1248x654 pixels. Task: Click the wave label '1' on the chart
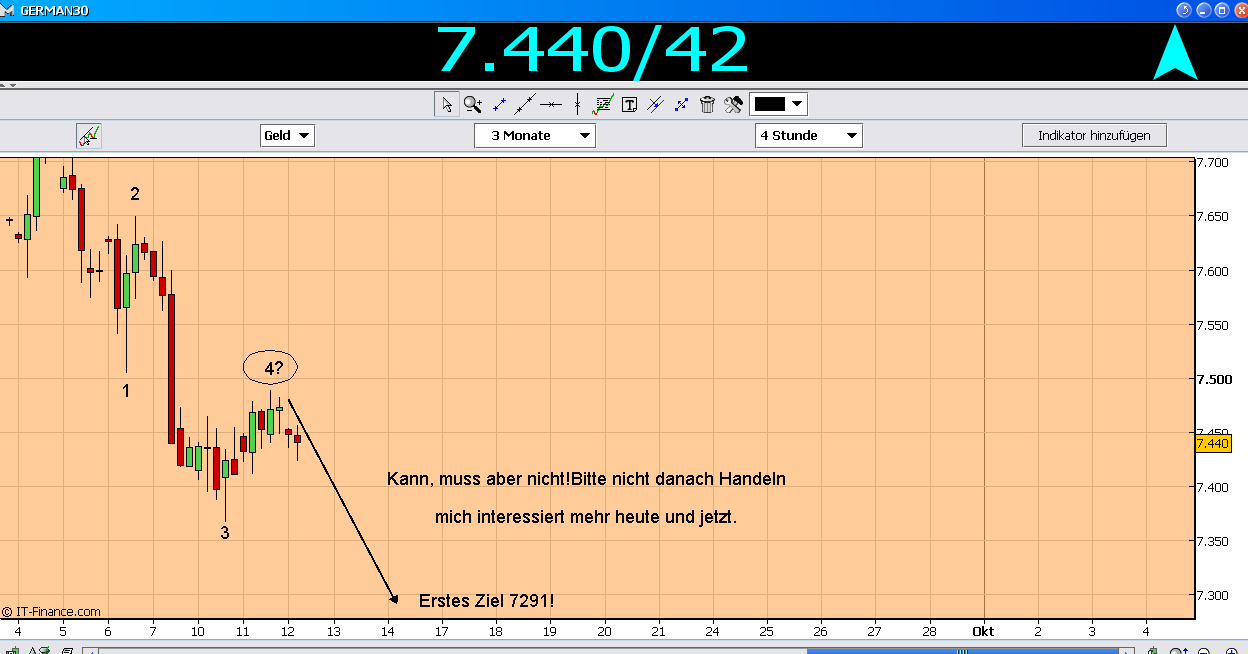(x=126, y=391)
